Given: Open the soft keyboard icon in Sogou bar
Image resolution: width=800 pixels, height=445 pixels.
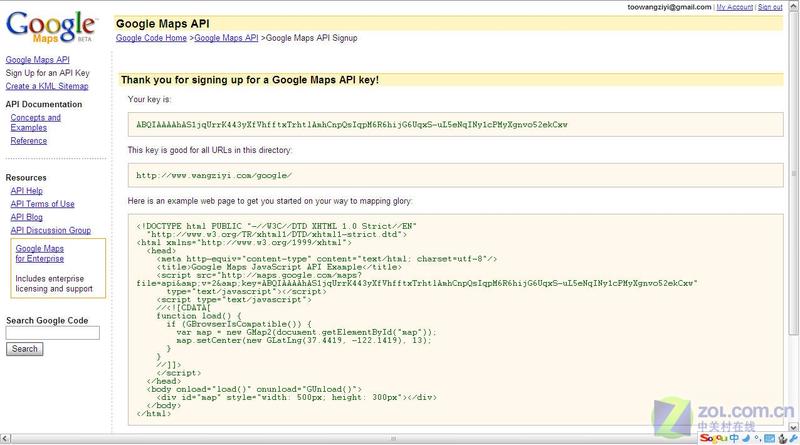Looking at the screenshot, I should (769, 438).
